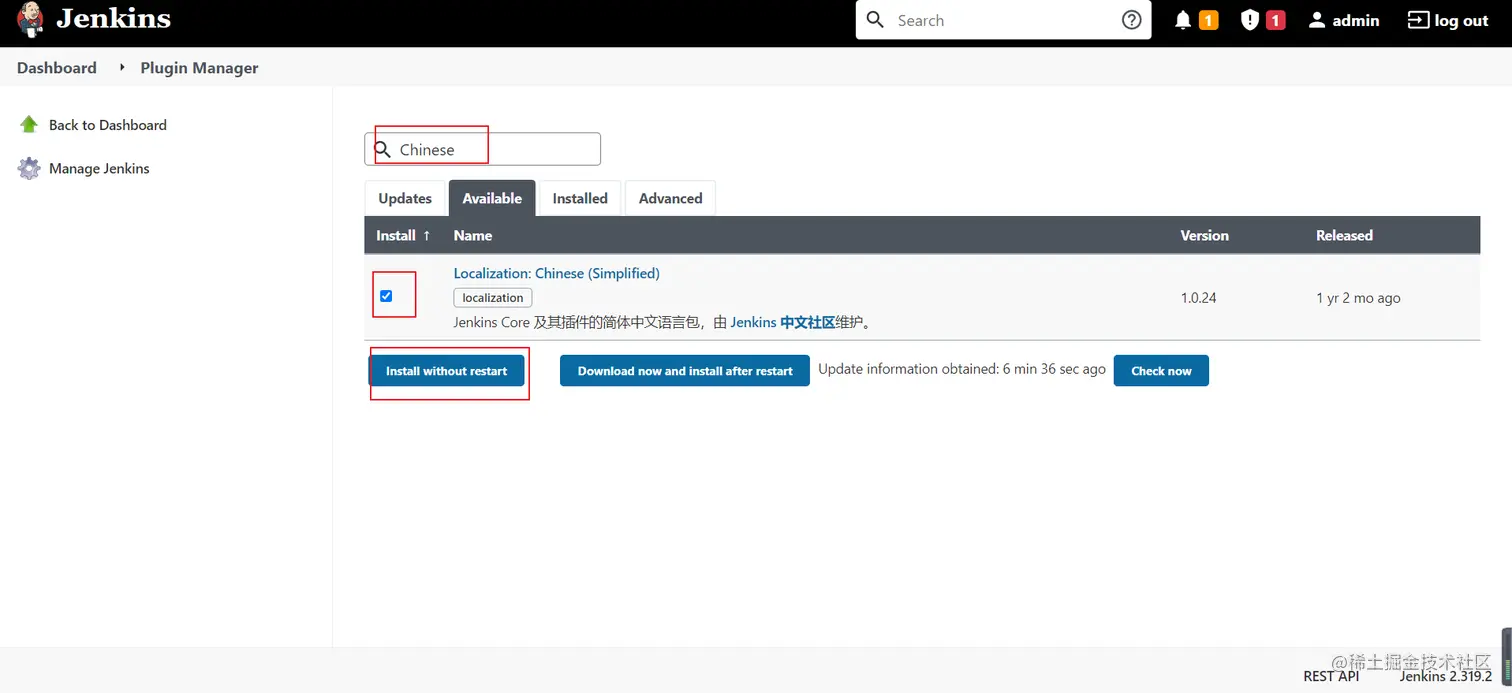Click the Version column header
The width and height of the screenshot is (1512, 693).
pyautogui.click(x=1204, y=235)
